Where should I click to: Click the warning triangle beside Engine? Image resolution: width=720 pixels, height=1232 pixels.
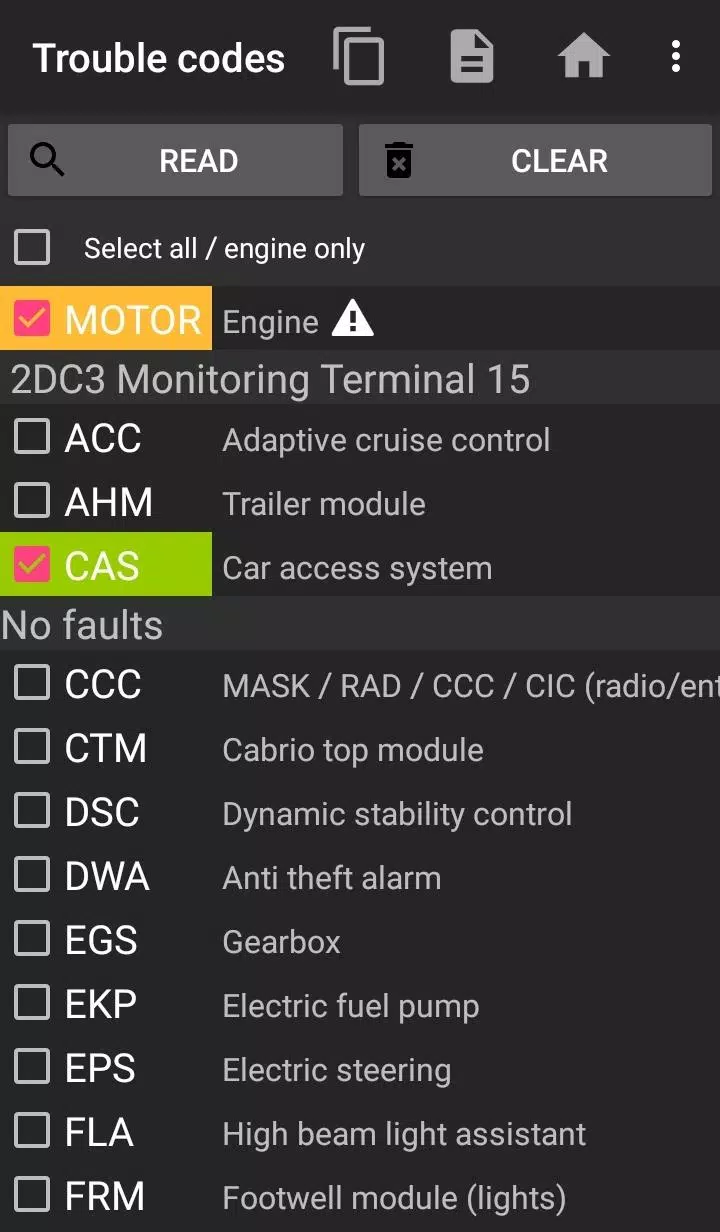click(351, 320)
